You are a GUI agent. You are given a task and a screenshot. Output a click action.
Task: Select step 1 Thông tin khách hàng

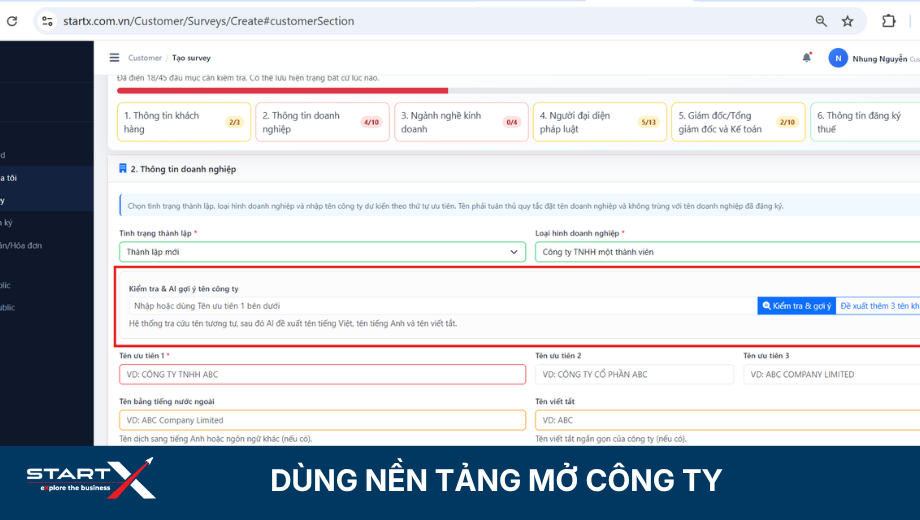pos(184,122)
